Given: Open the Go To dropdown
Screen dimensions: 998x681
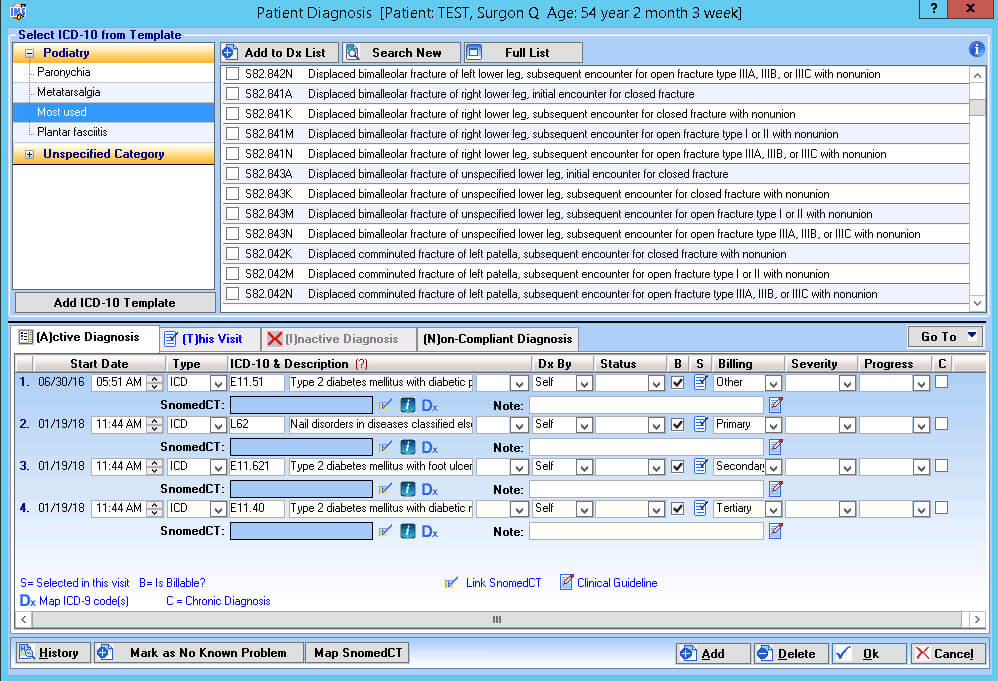Looking at the screenshot, I should [945, 337].
